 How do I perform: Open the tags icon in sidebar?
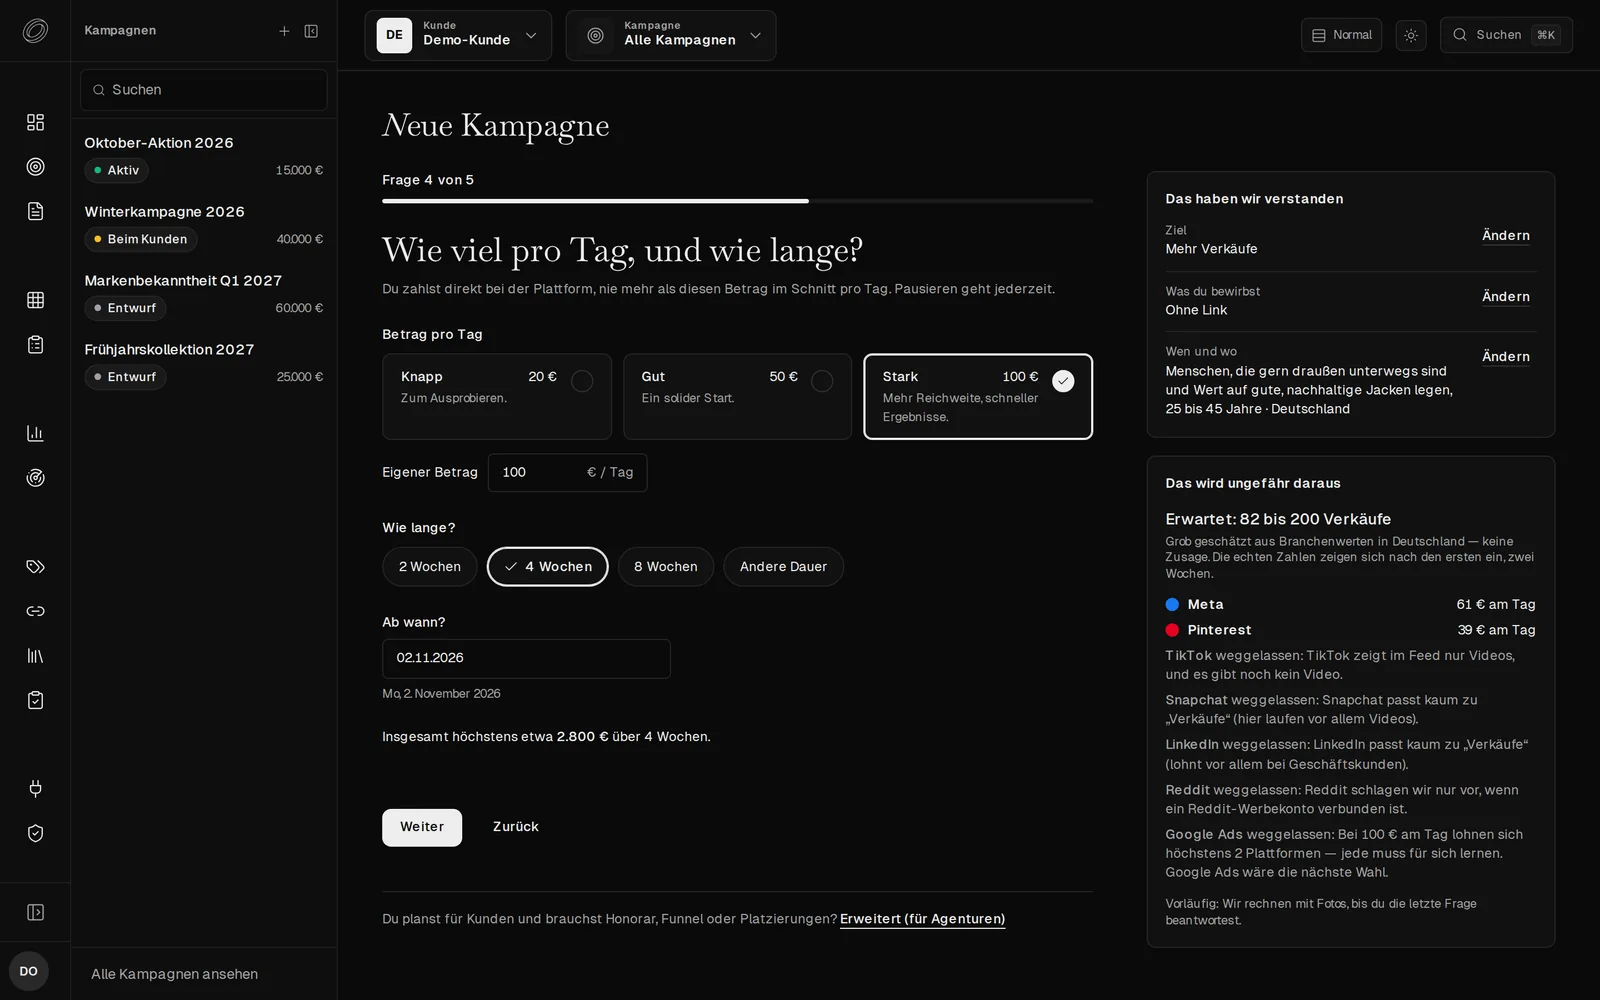(x=35, y=567)
